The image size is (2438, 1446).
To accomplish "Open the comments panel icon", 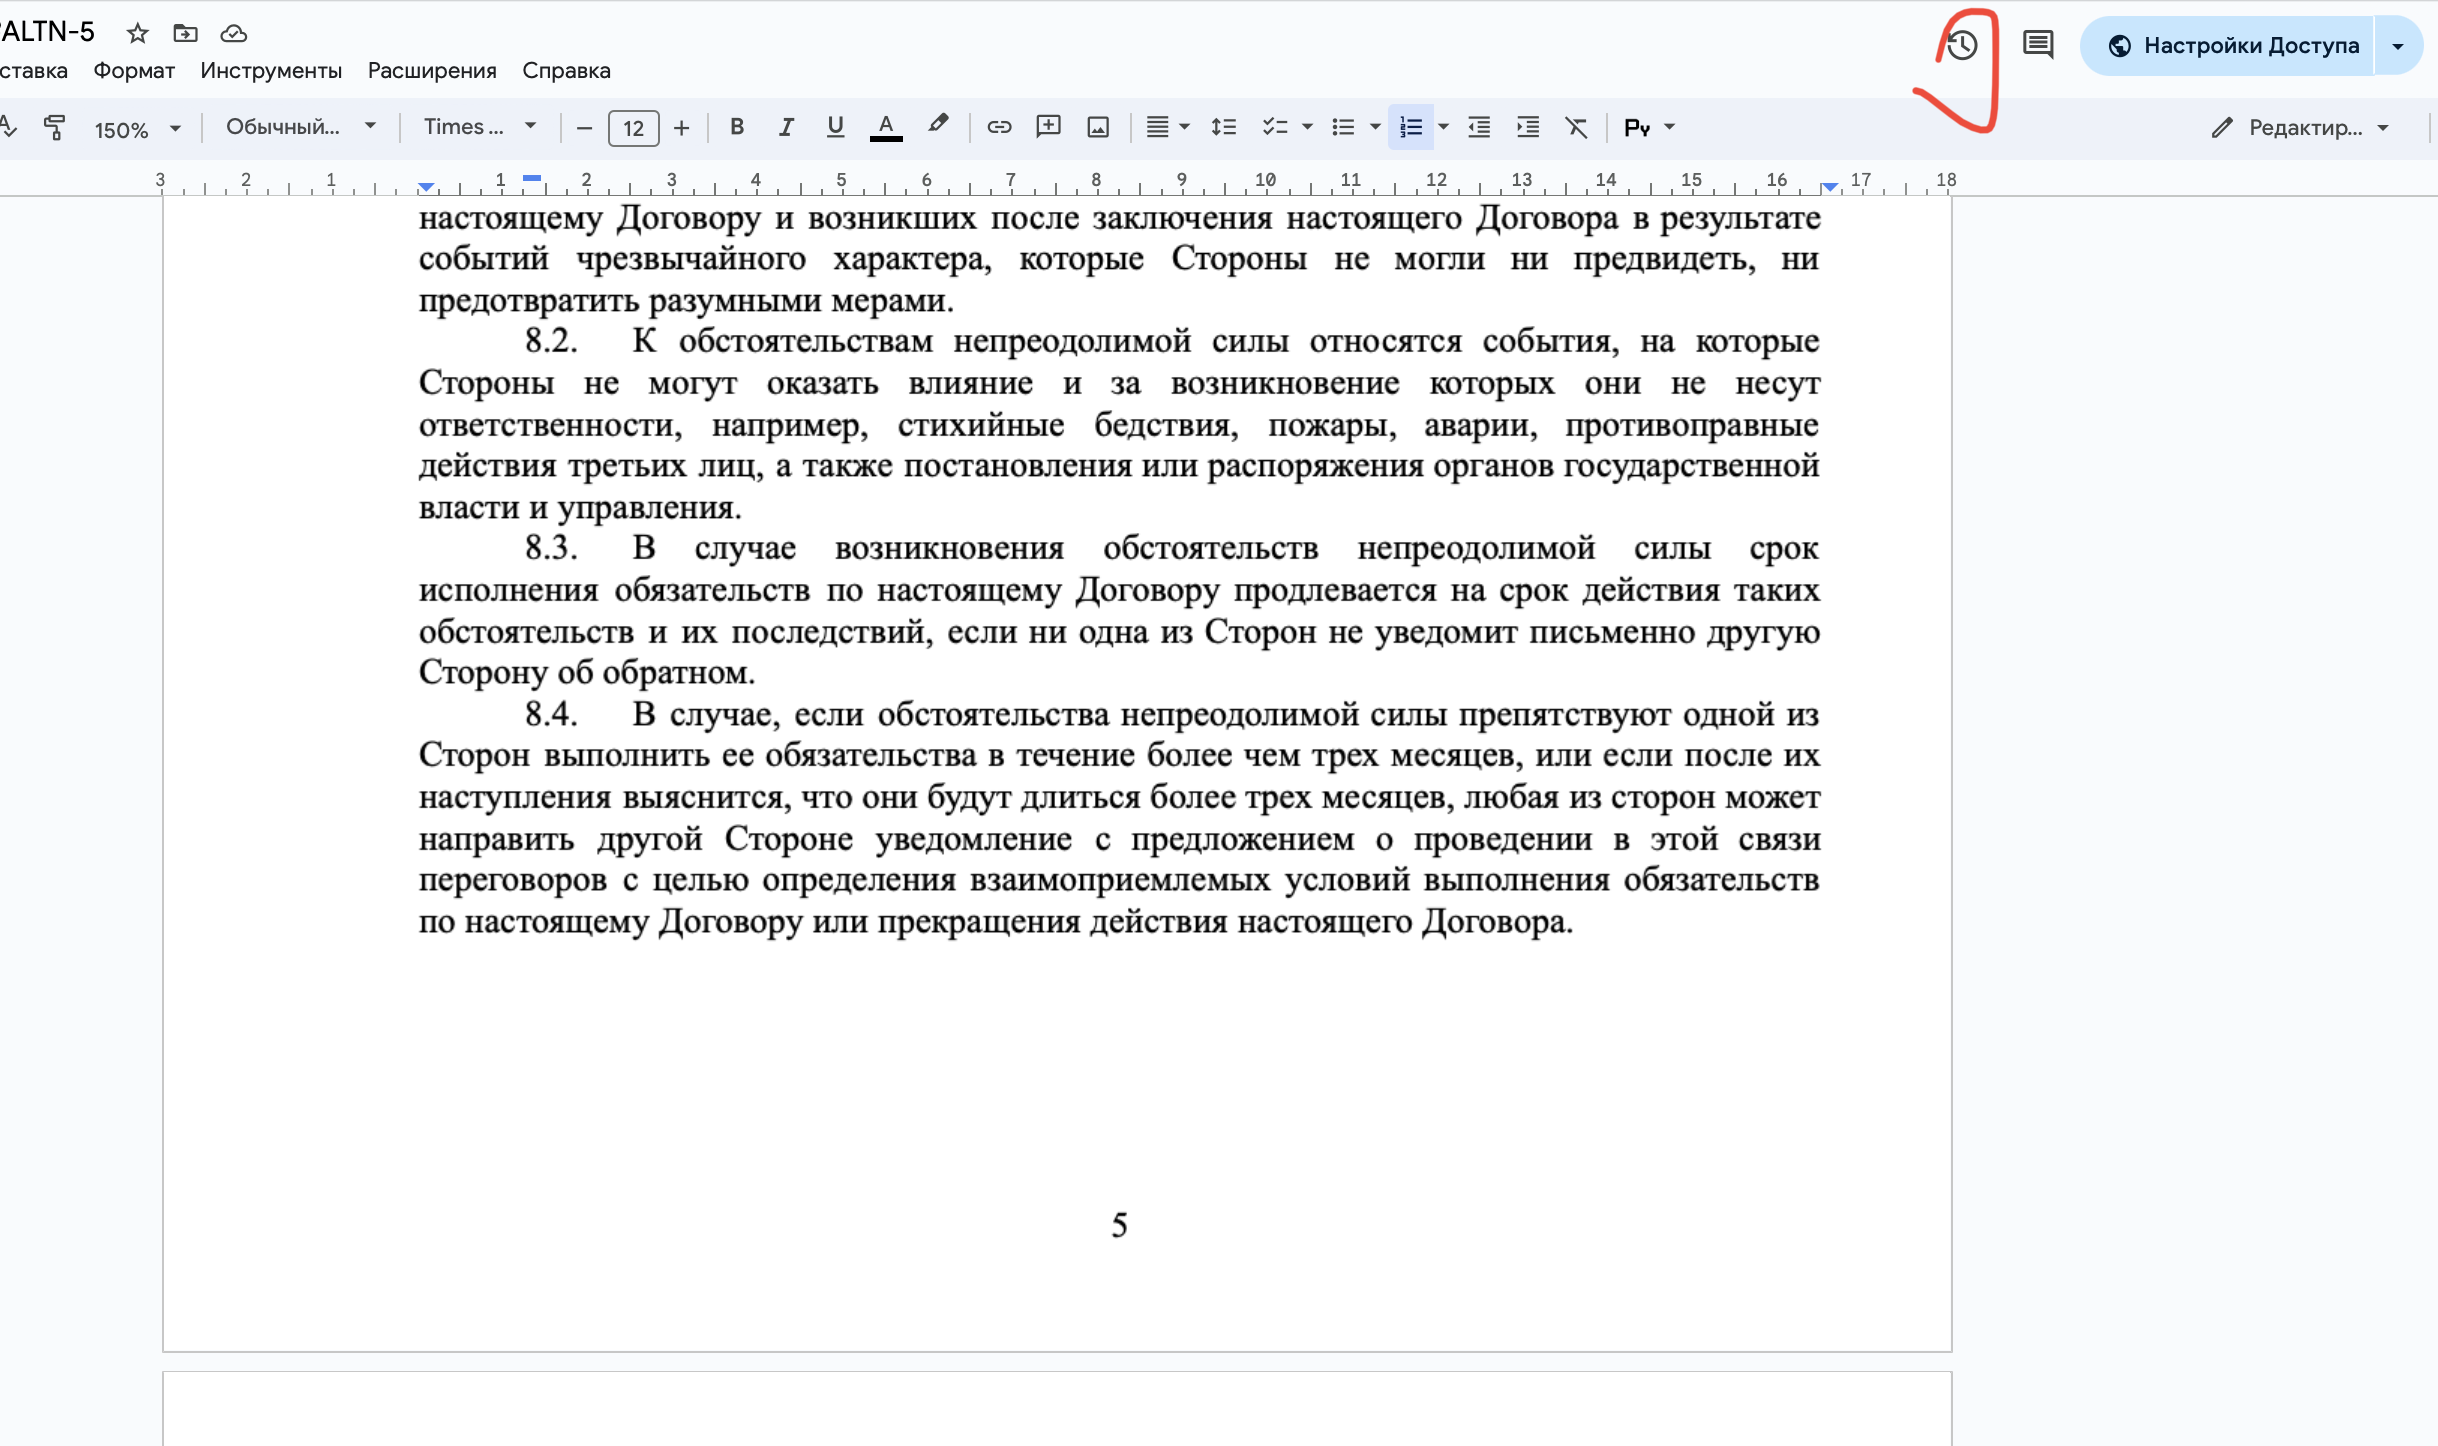I will 2038,45.
